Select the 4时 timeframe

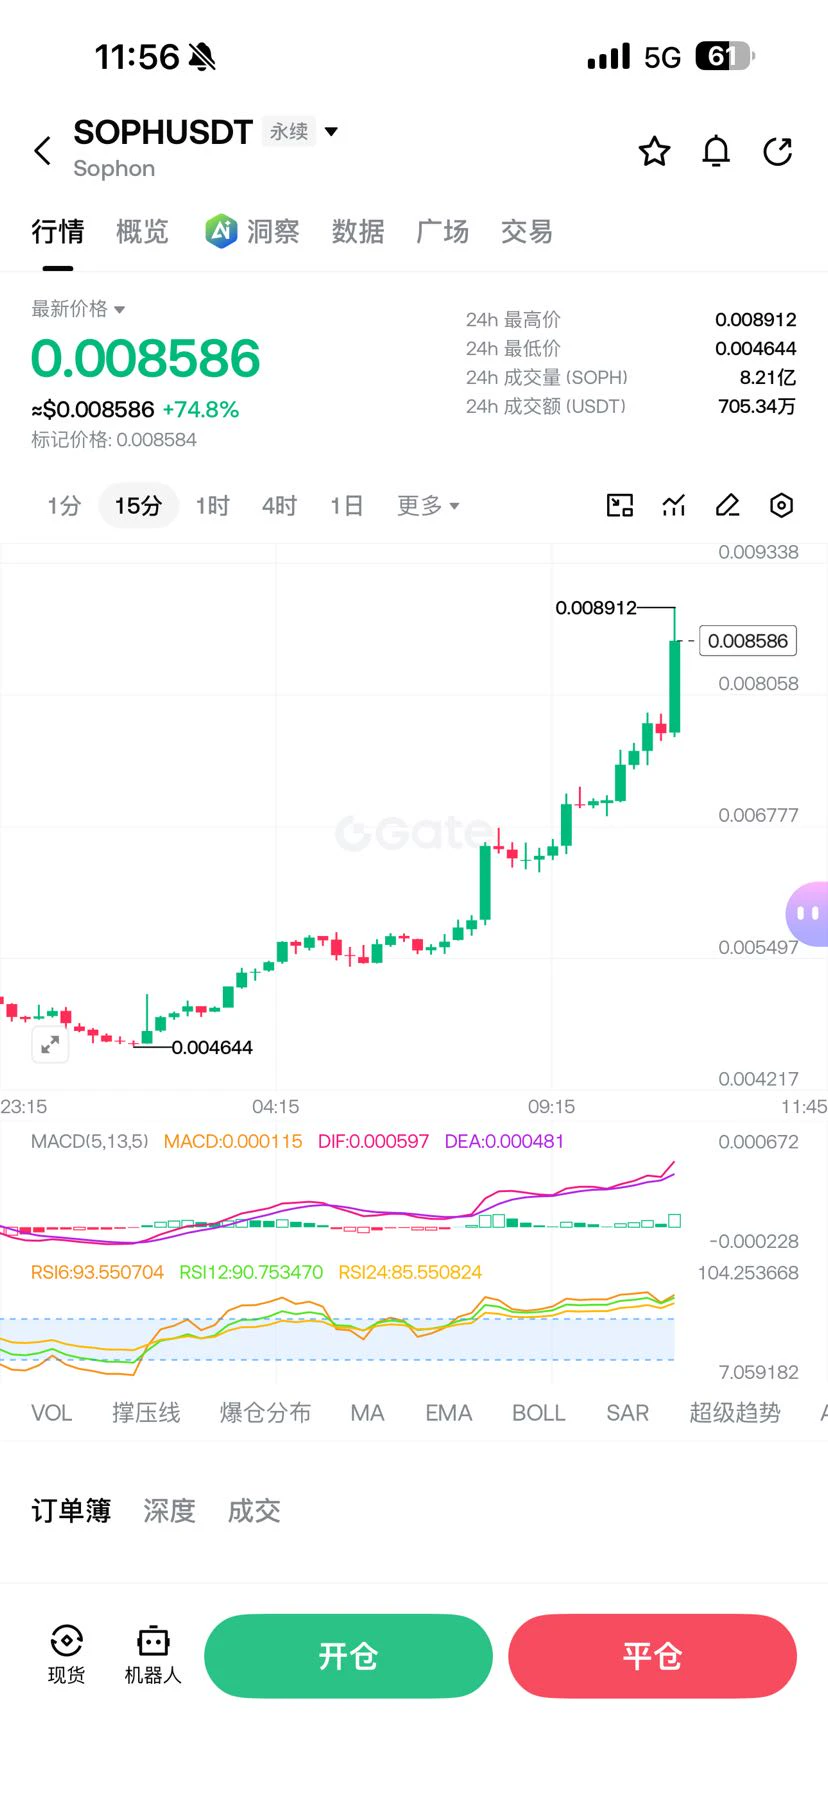coord(280,505)
